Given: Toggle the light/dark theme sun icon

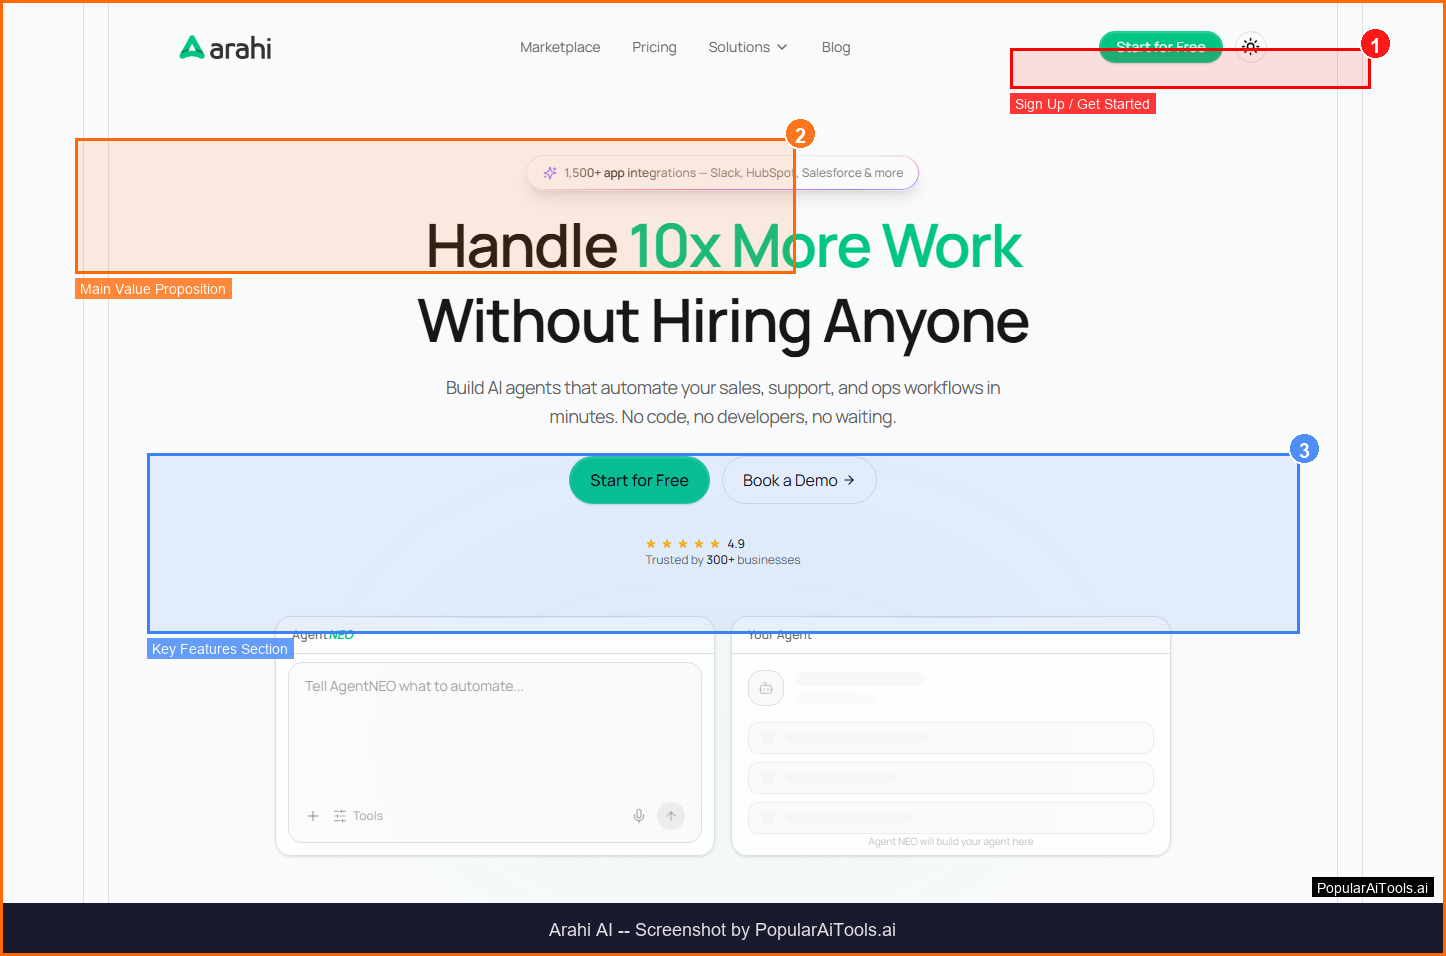Looking at the screenshot, I should 1250,46.
